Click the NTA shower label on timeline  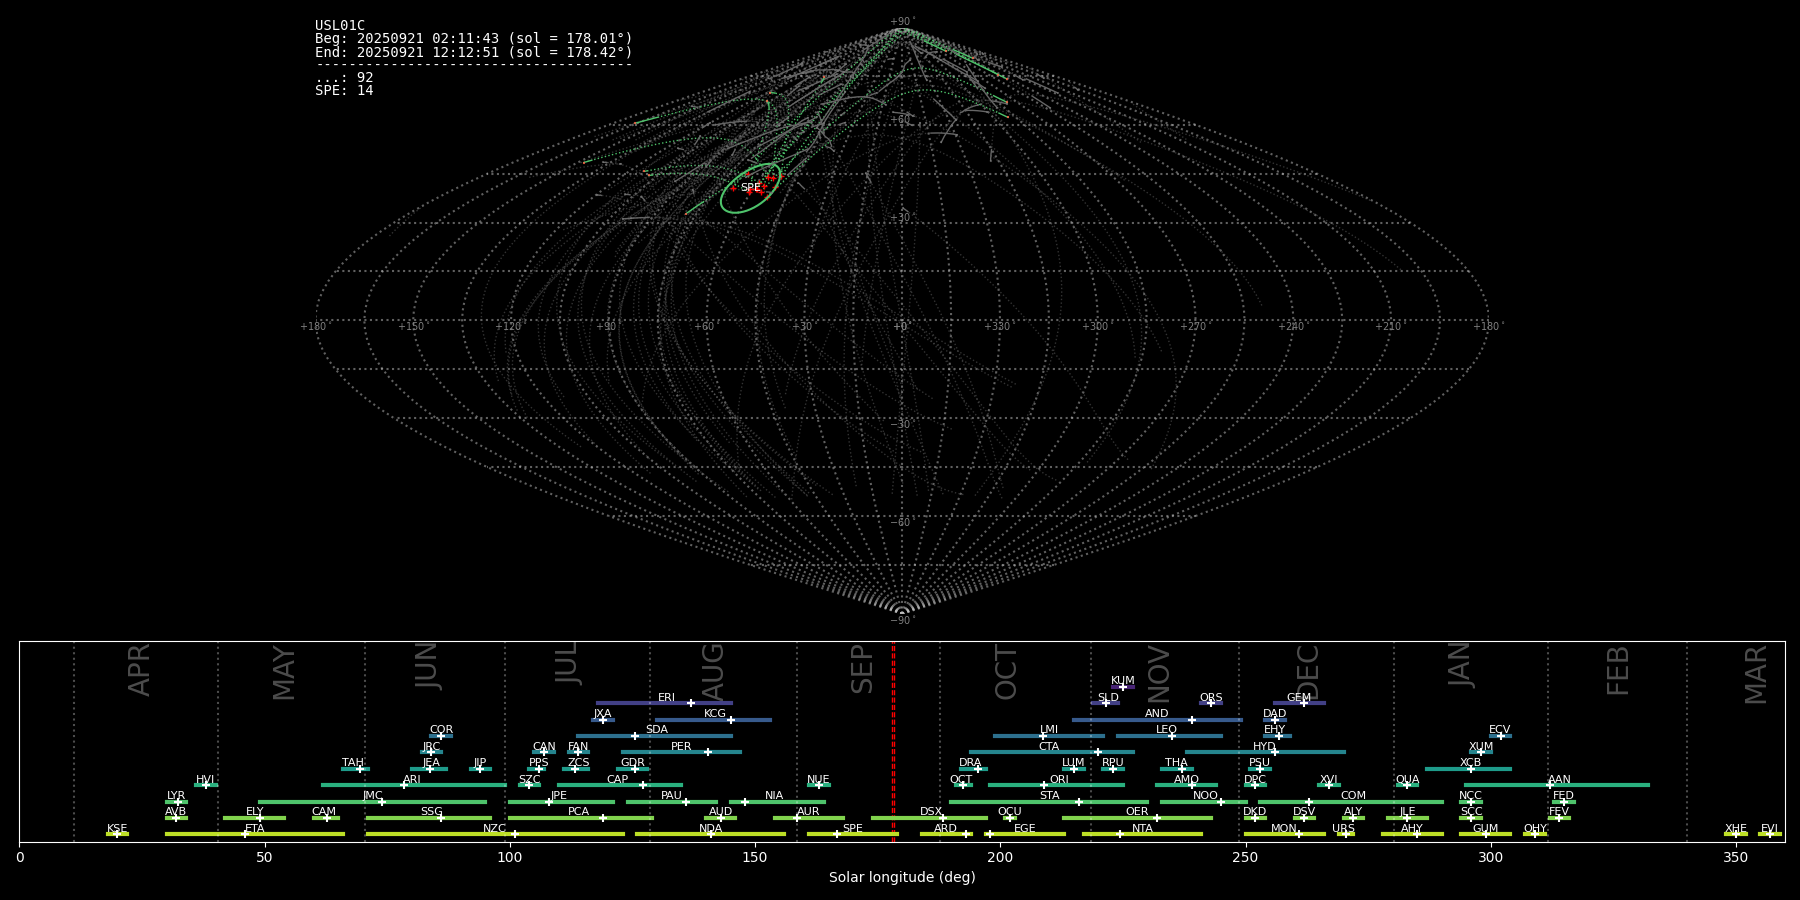(x=1142, y=829)
